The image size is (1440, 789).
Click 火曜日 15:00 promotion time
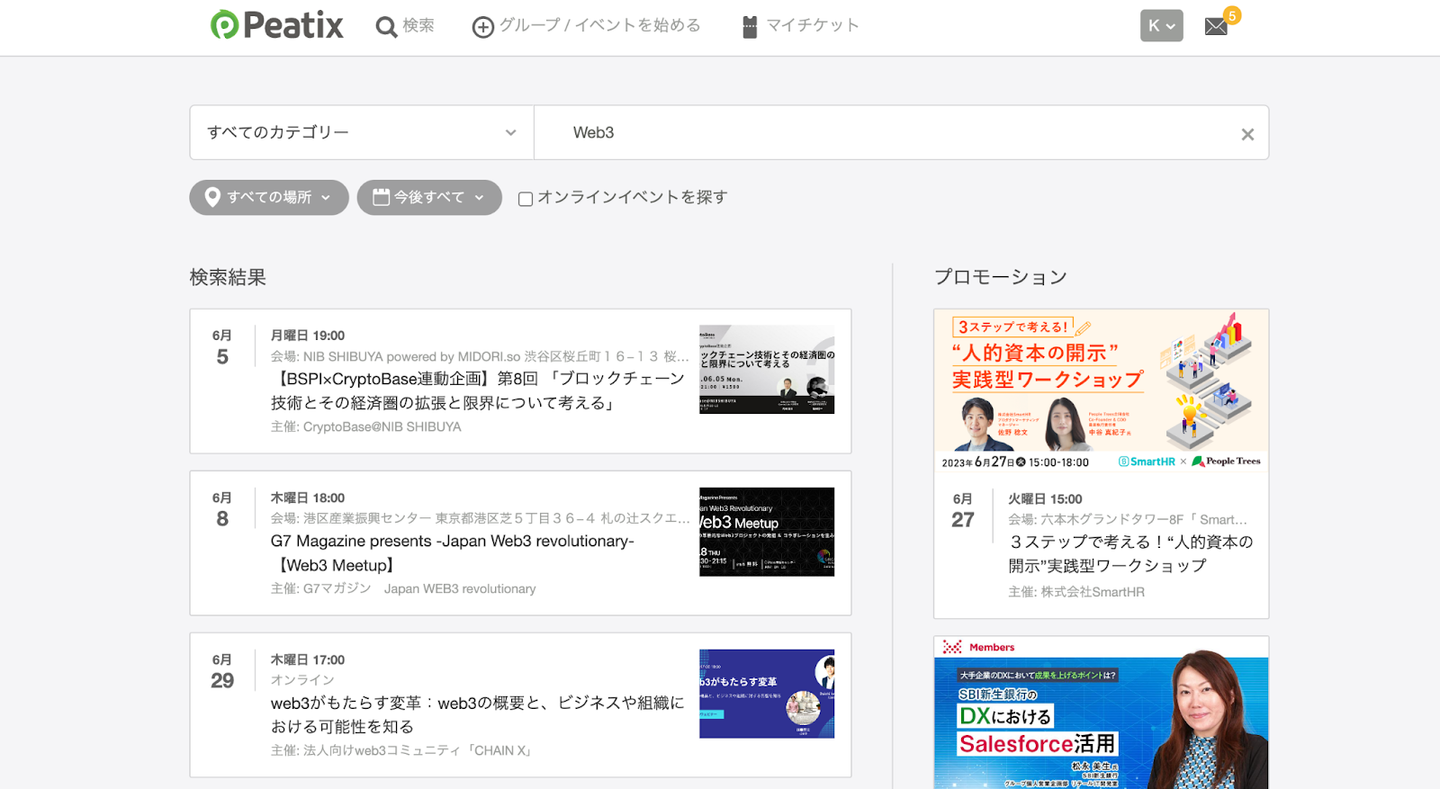coord(1045,499)
